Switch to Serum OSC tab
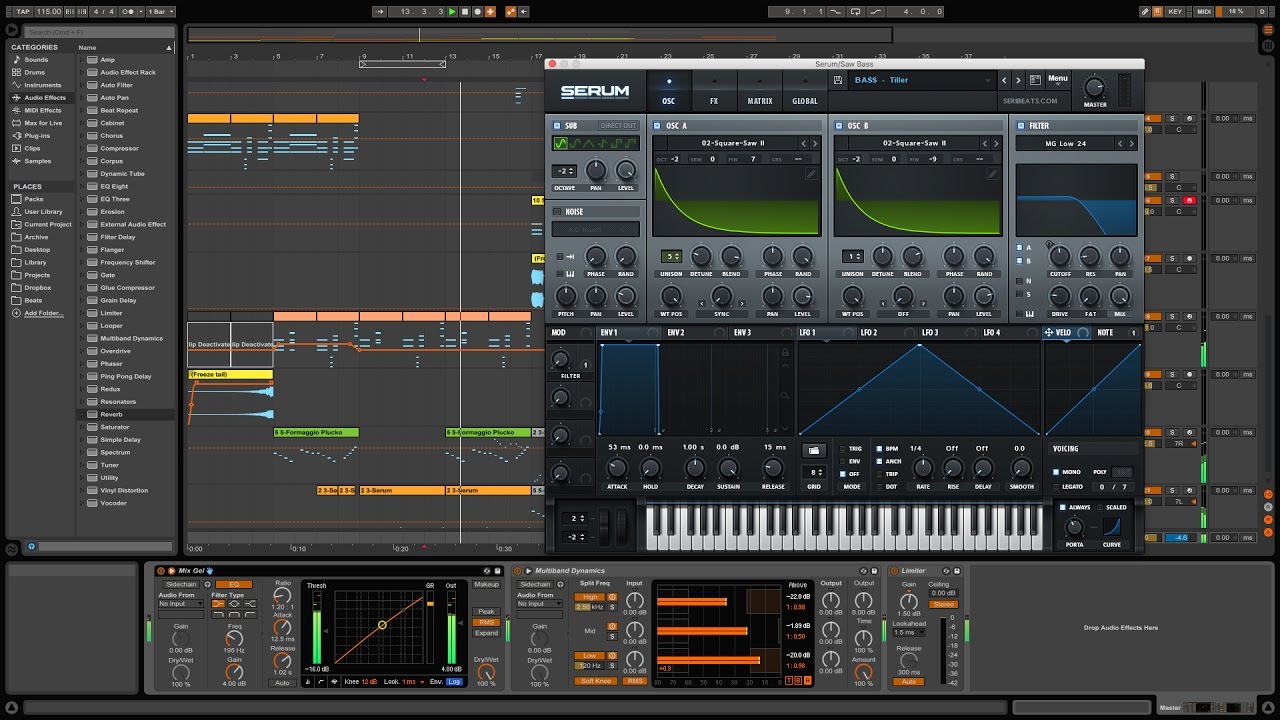 pyautogui.click(x=669, y=92)
